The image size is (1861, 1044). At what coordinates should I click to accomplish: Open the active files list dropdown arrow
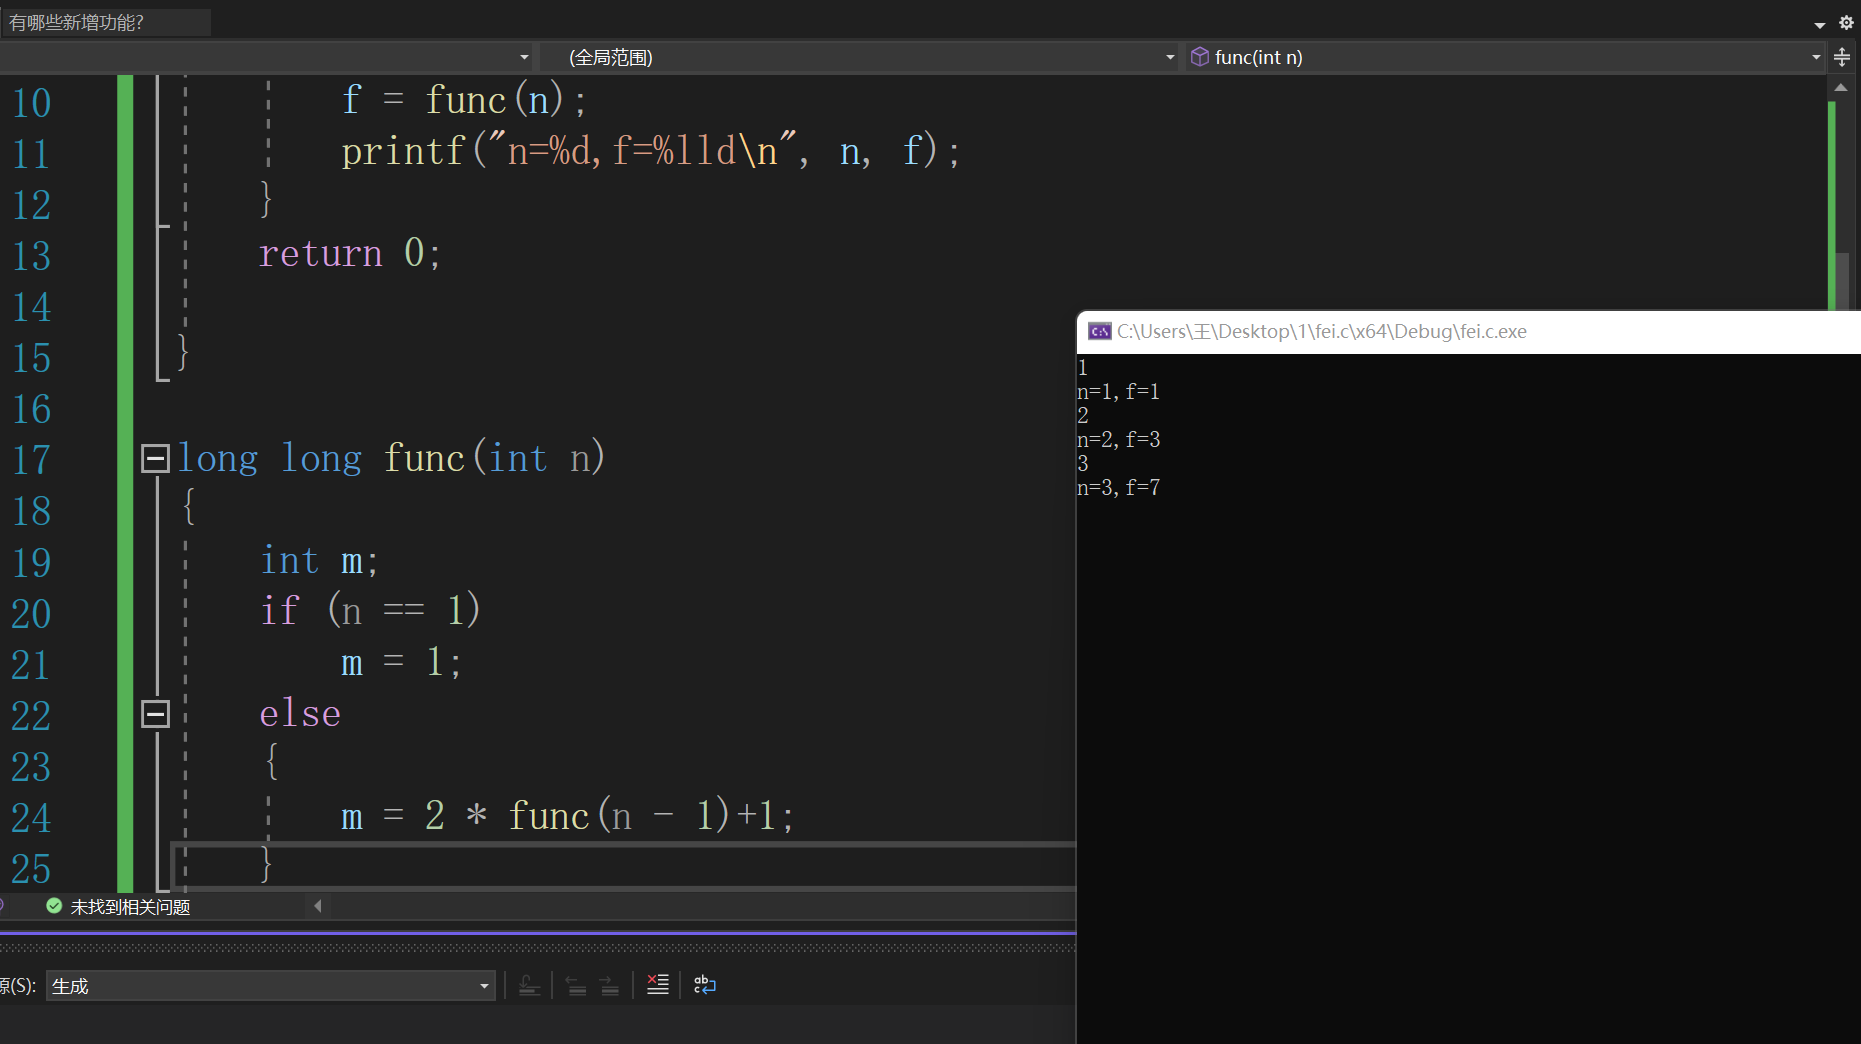pyautogui.click(x=1820, y=23)
